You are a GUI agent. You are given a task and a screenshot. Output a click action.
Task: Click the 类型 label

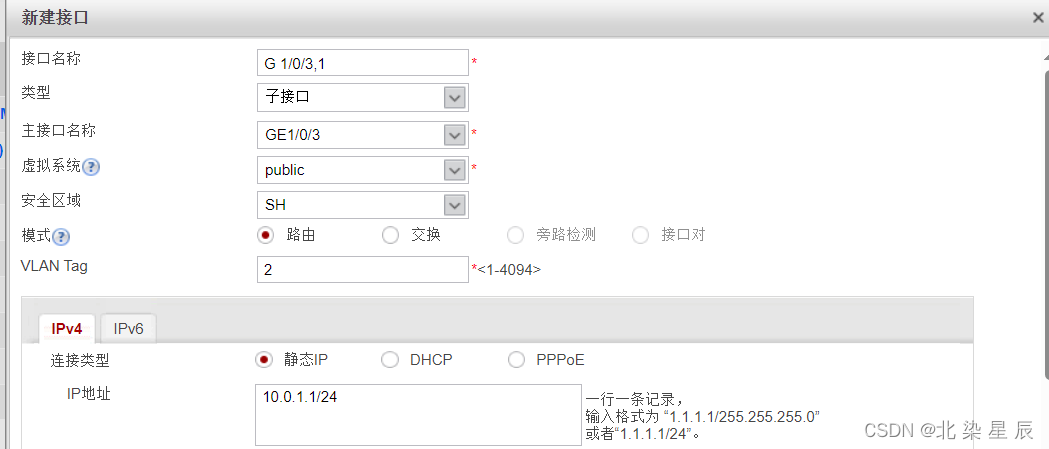[x=36, y=93]
